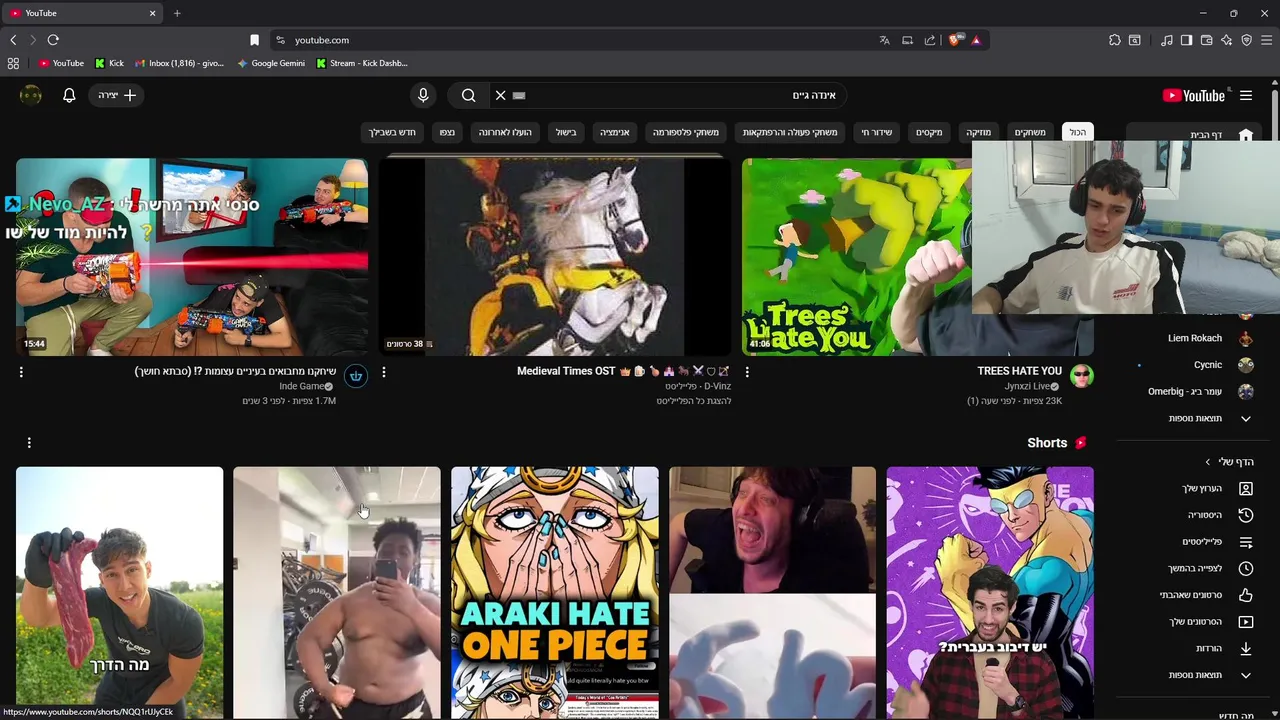This screenshot has height=720, width=1280.
Task: Click the YouTube search magnifier icon
Action: [x=468, y=95]
